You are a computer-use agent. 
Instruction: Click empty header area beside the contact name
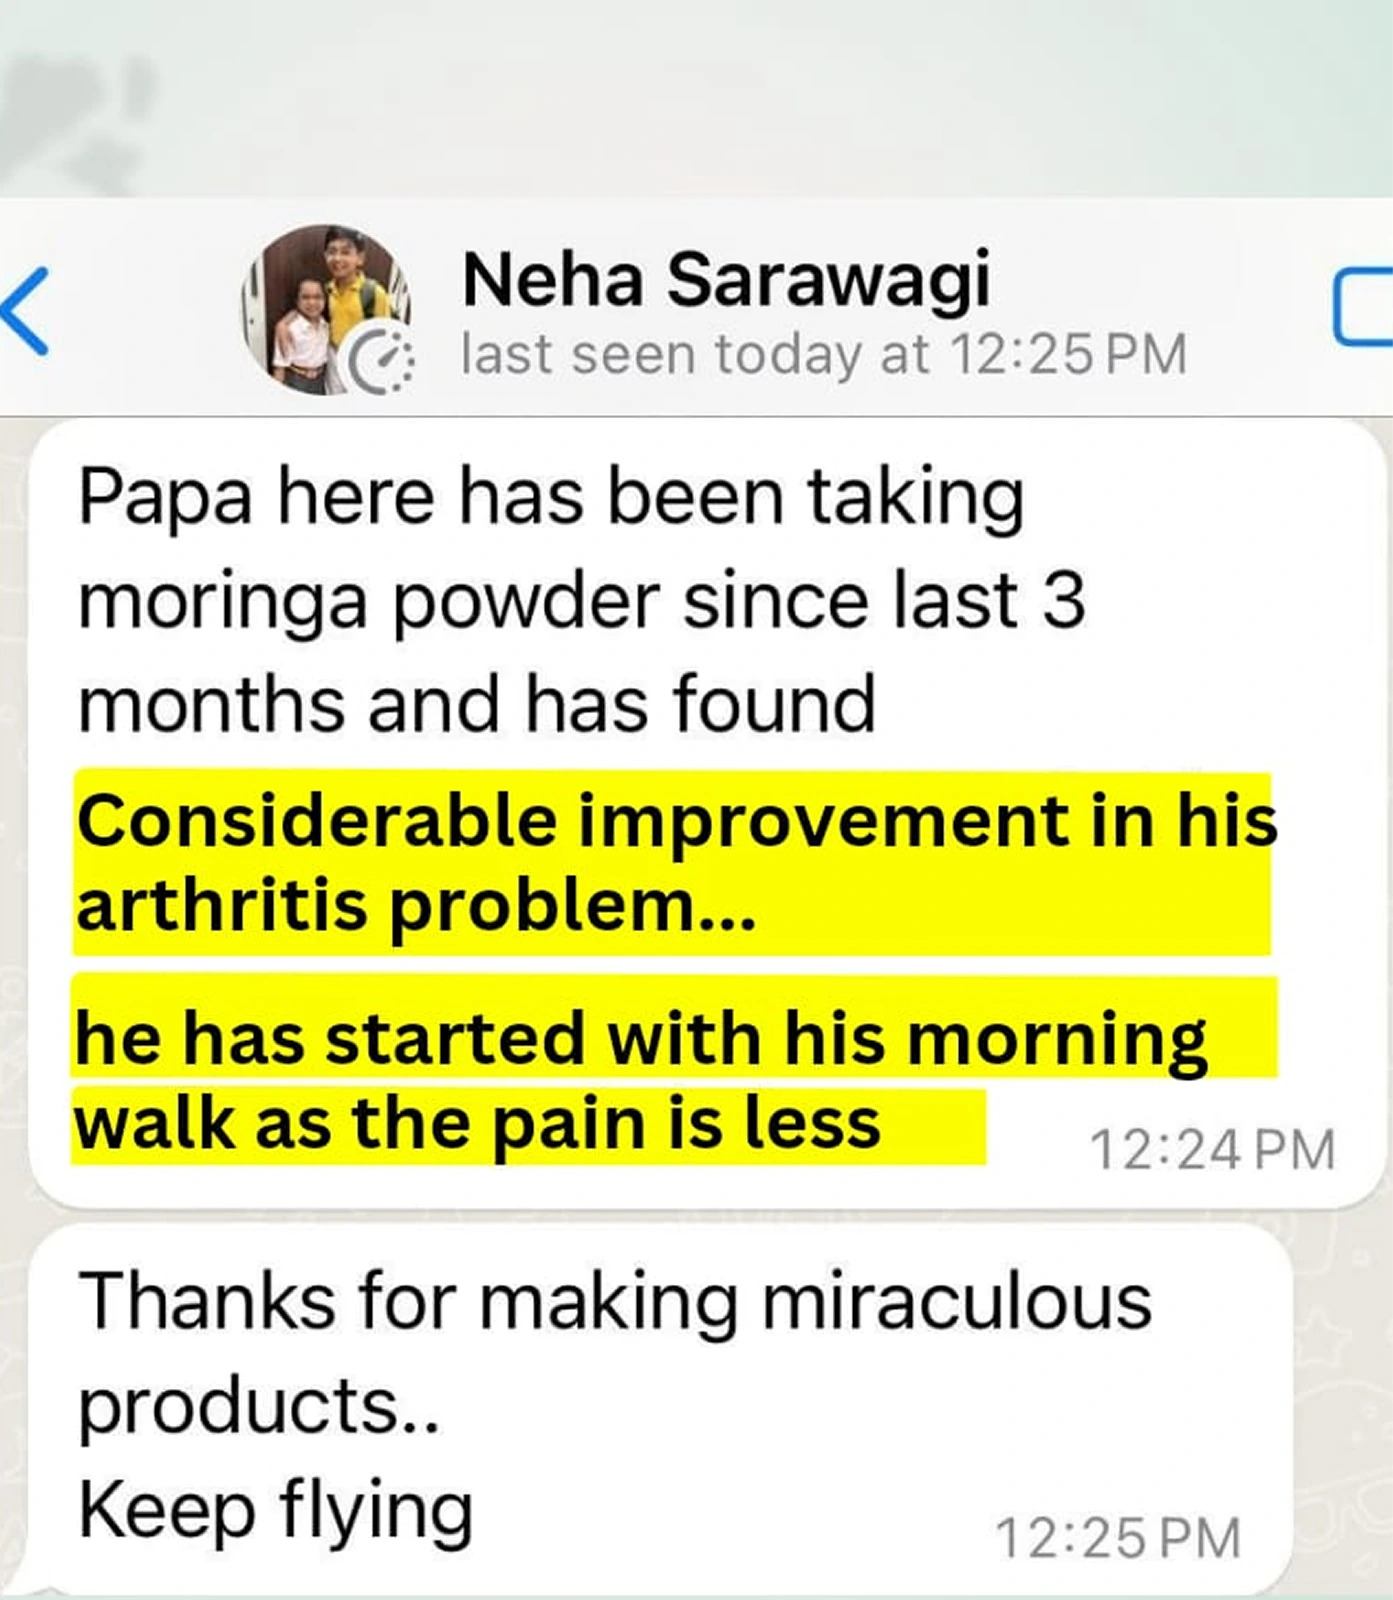[1160, 280]
